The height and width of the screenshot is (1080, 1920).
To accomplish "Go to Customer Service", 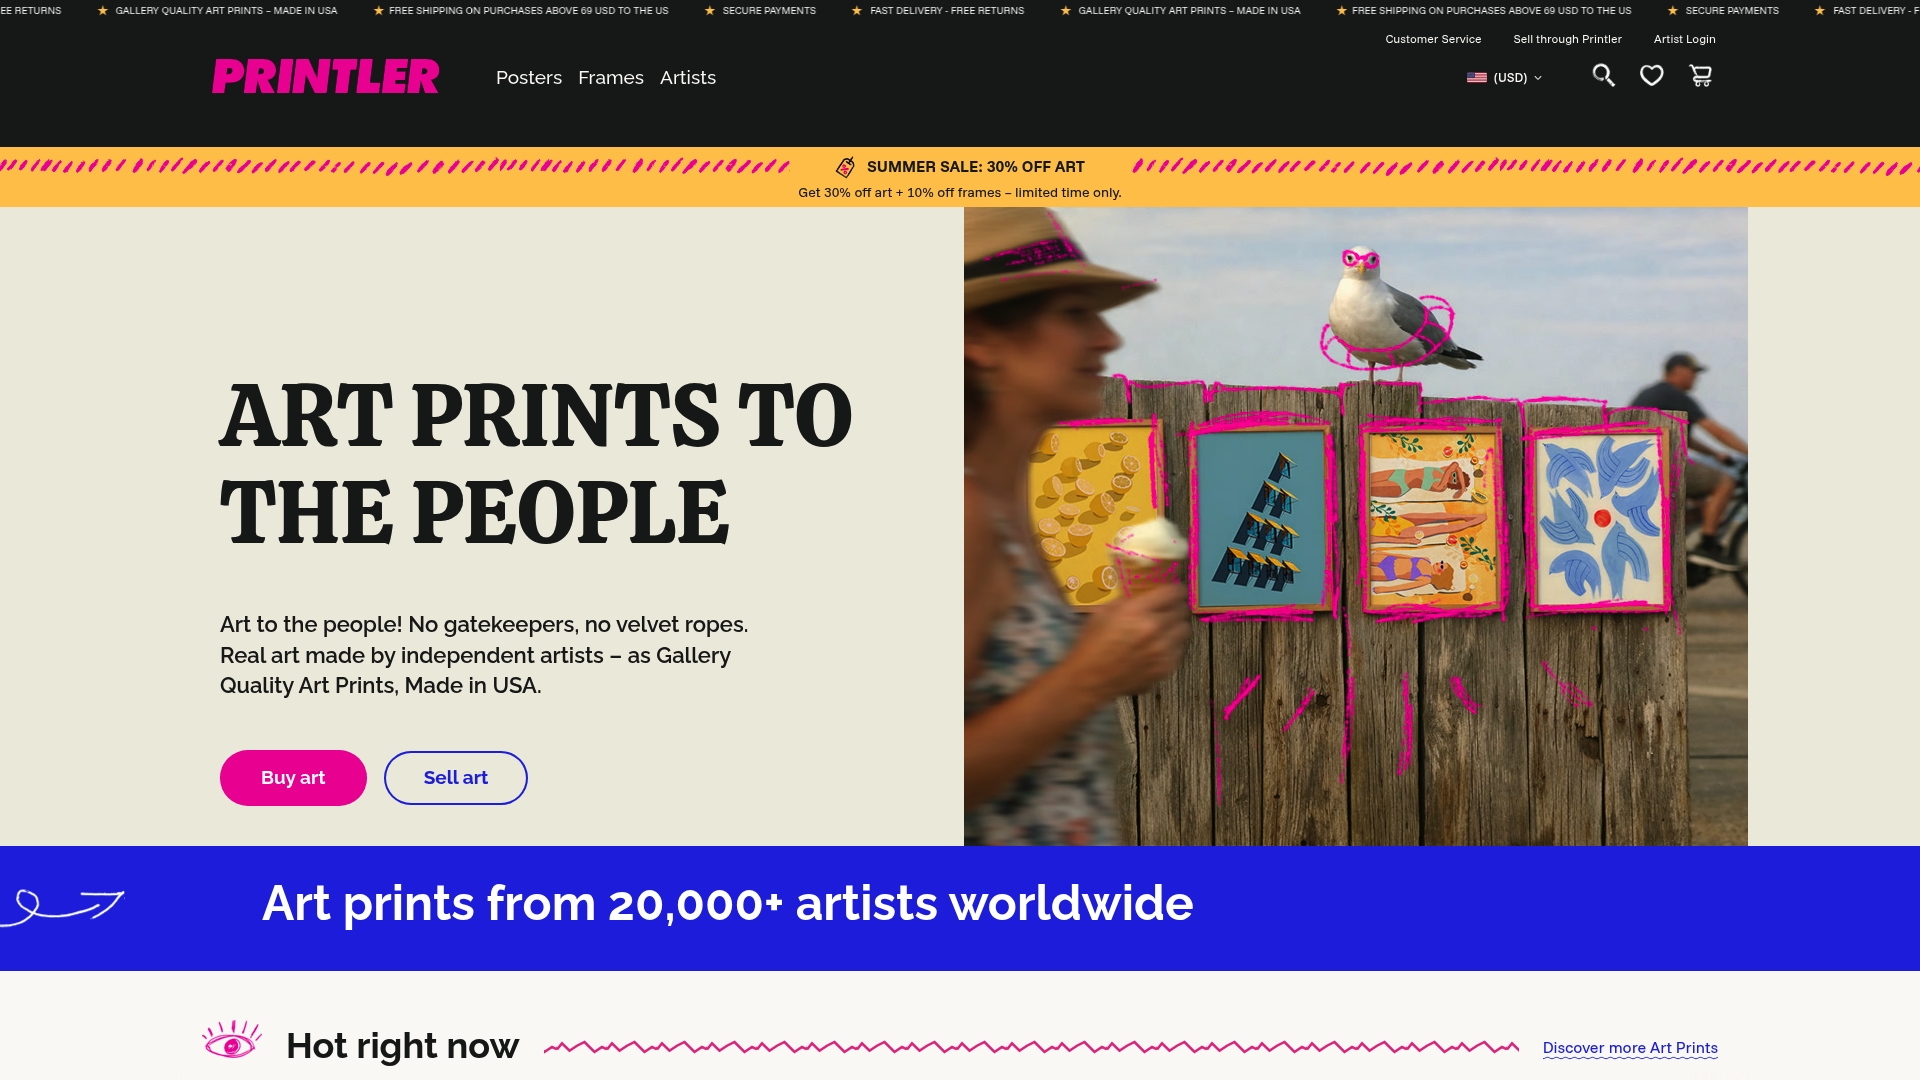I will point(1433,39).
